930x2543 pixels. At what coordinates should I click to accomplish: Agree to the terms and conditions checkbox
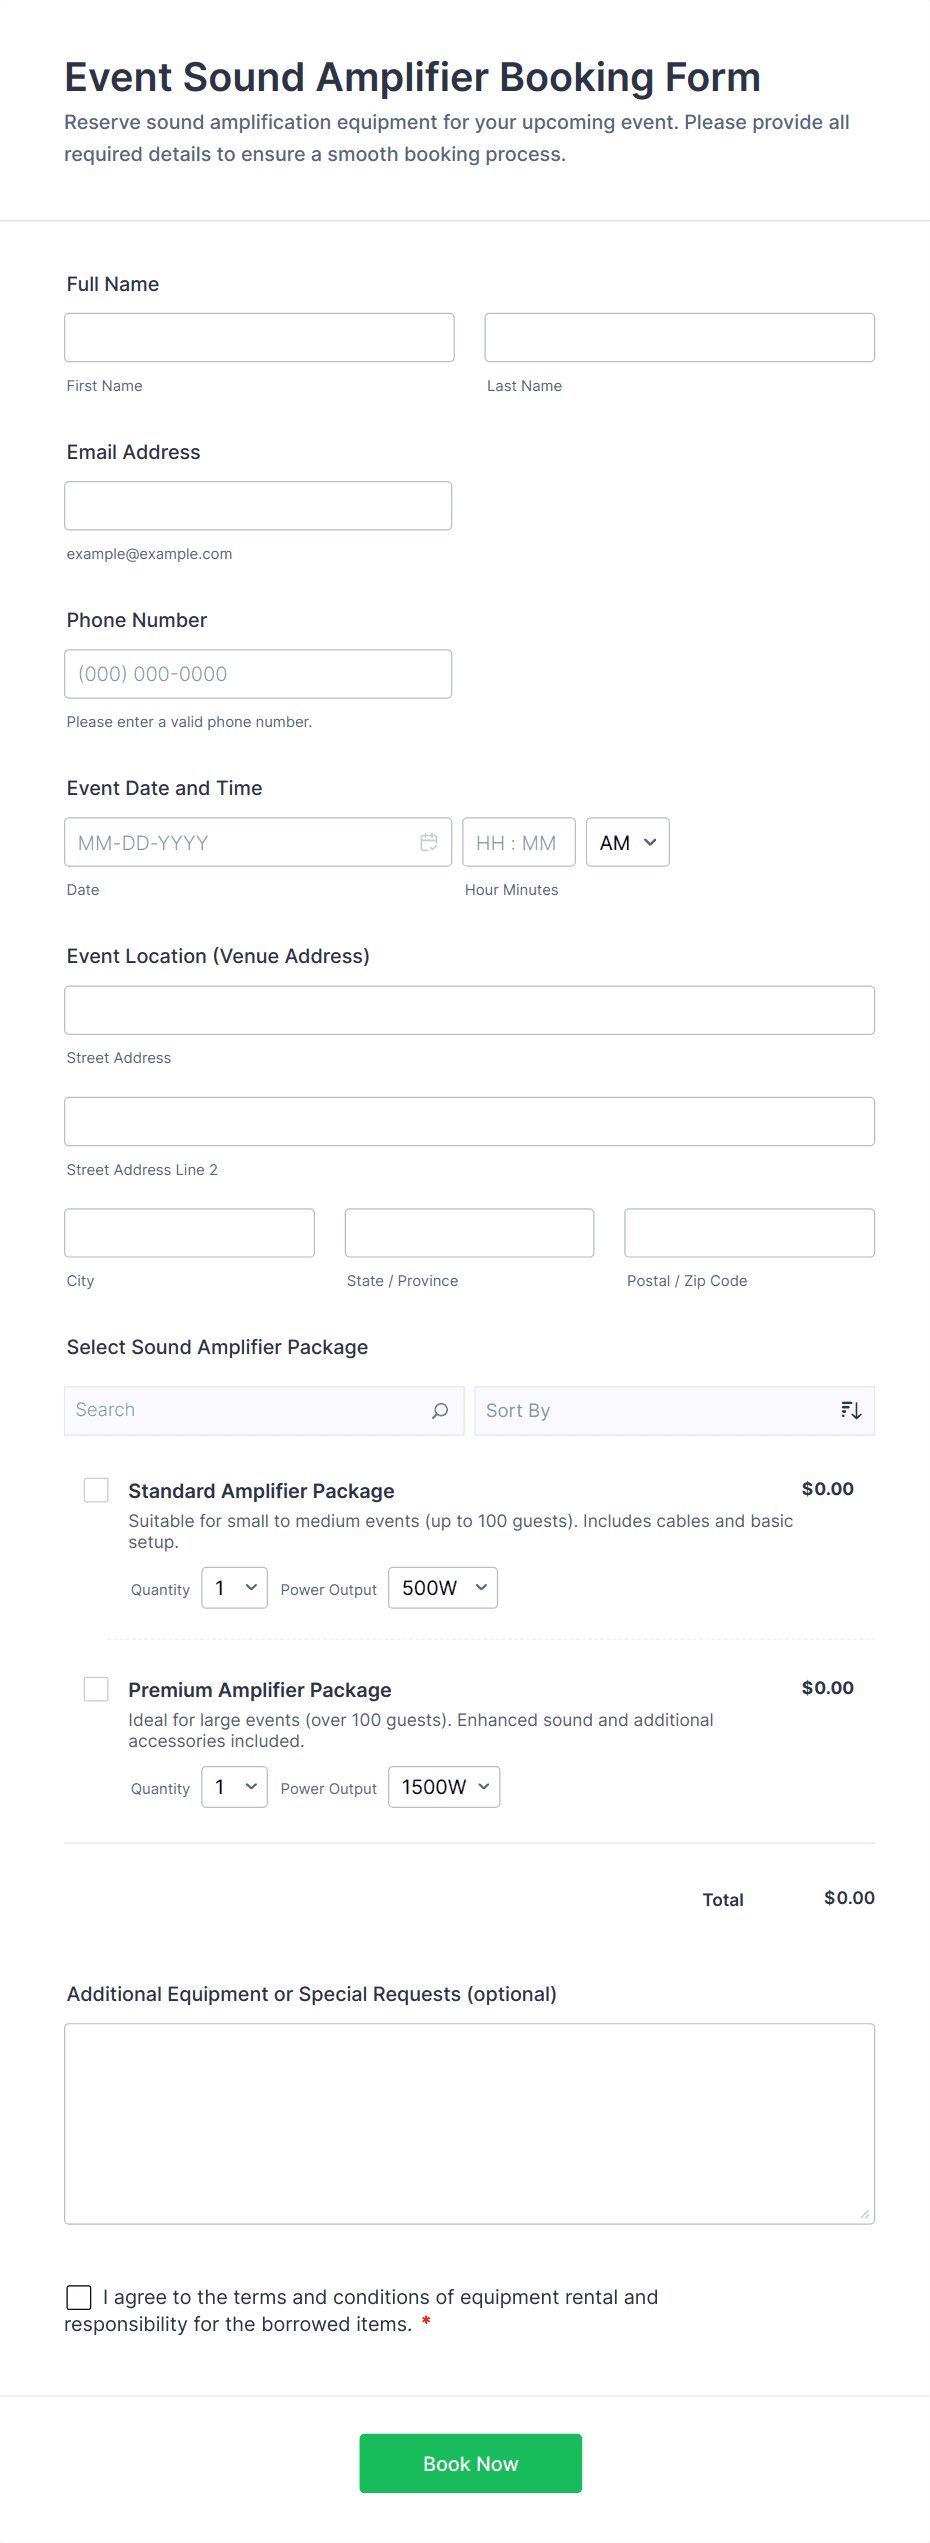(79, 2297)
